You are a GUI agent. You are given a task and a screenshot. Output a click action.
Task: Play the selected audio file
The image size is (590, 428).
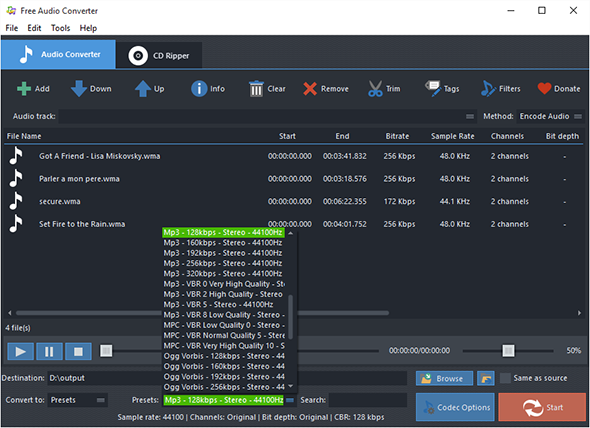click(20, 352)
